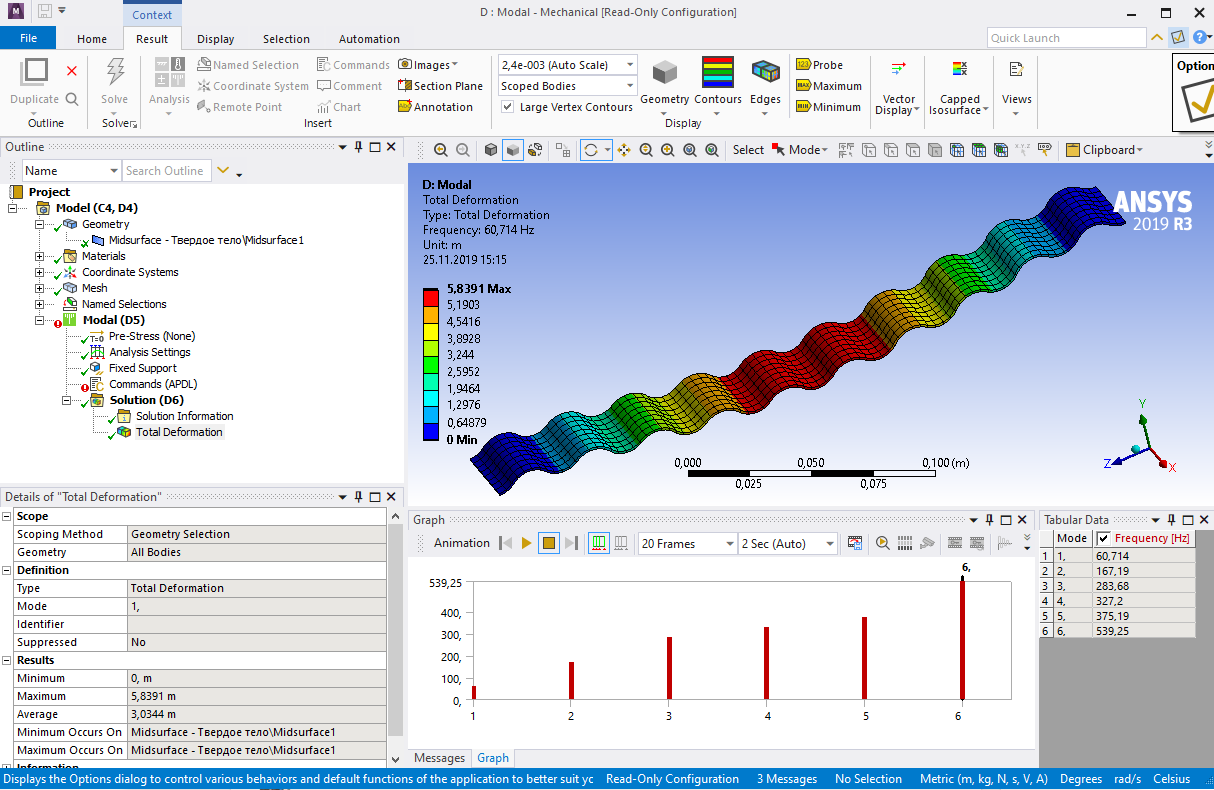Toggle the undeformed animation display button
1214x790 pixels.
pyautogui.click(x=620, y=542)
